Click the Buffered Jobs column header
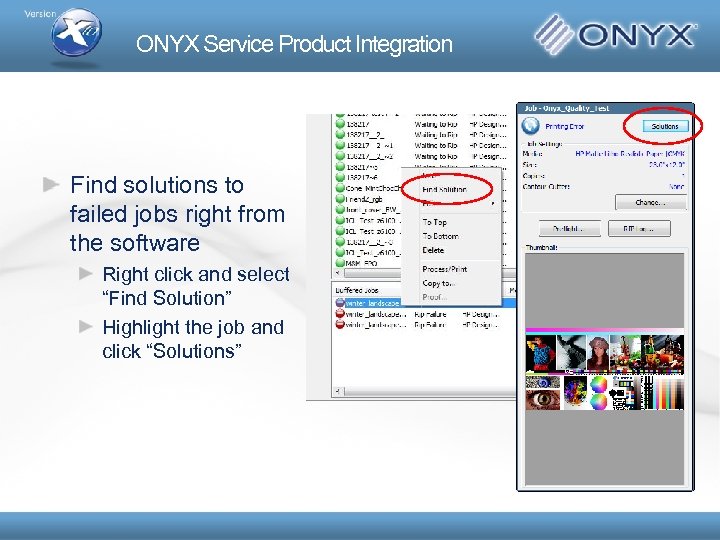This screenshot has height=540, width=720. pyautogui.click(x=357, y=290)
